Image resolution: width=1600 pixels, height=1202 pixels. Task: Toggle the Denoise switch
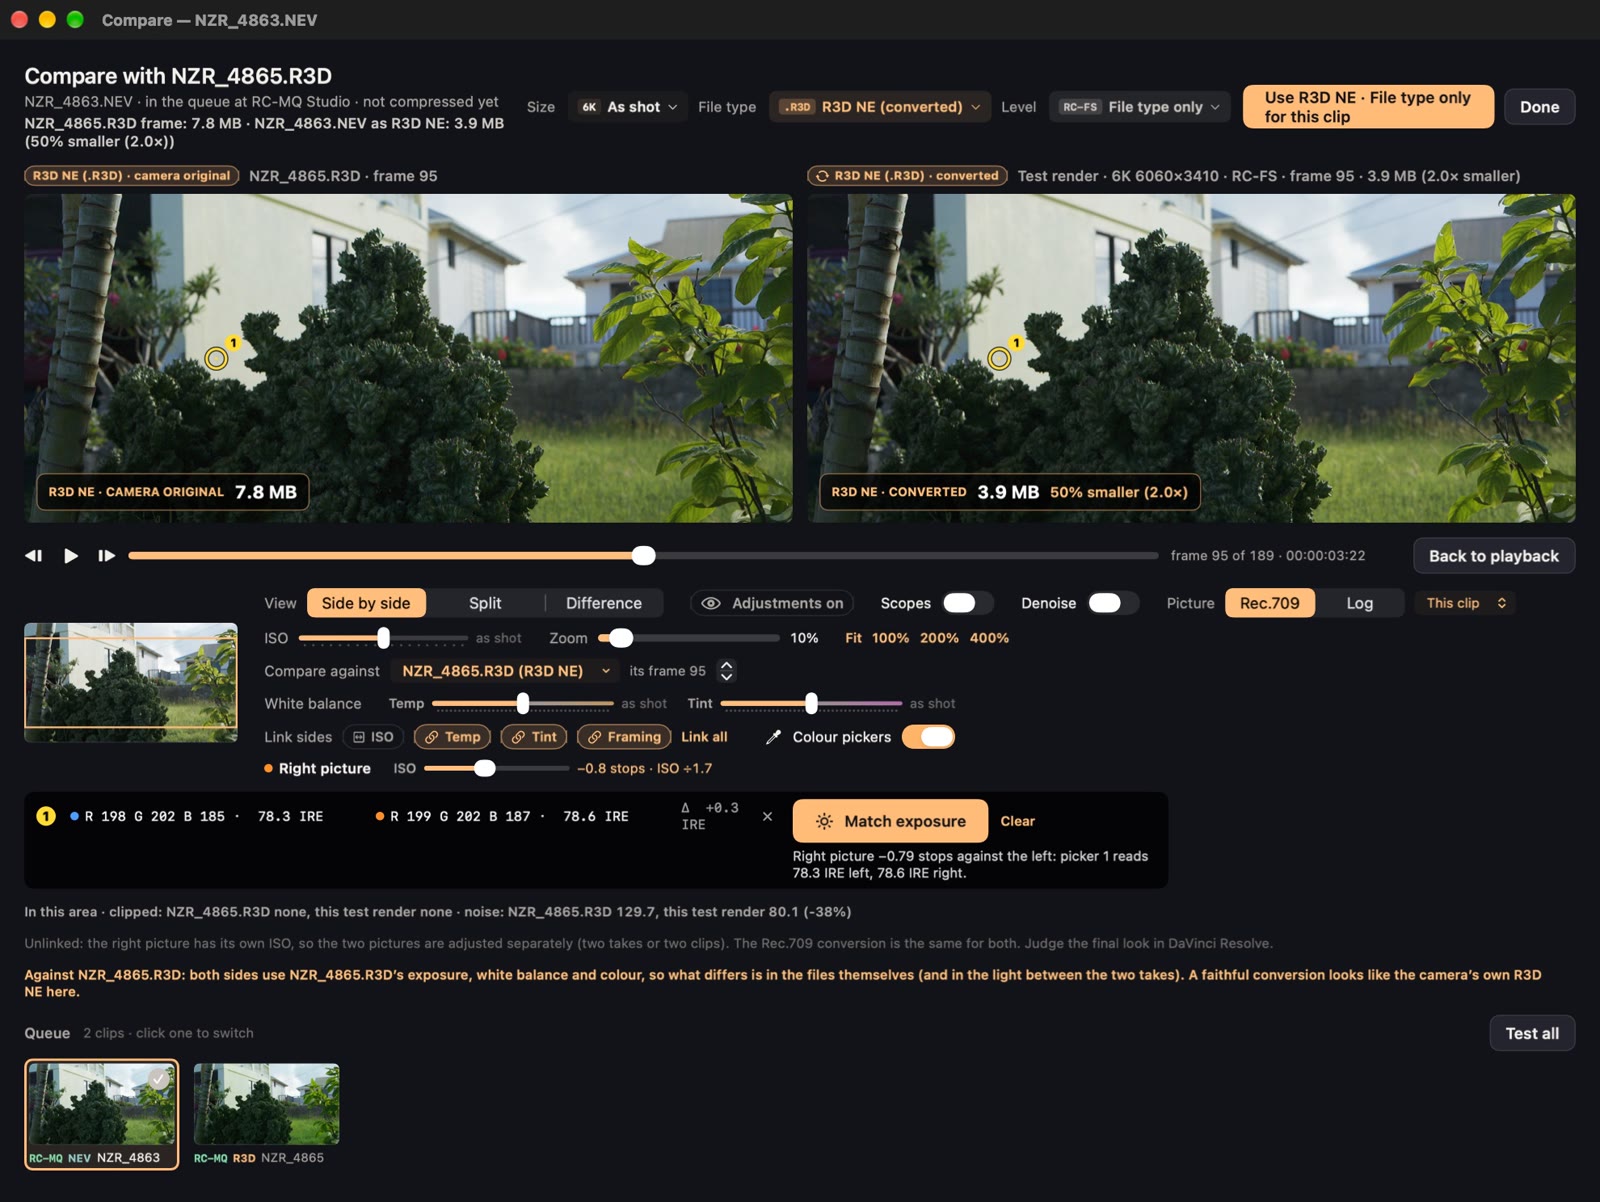coord(1112,603)
